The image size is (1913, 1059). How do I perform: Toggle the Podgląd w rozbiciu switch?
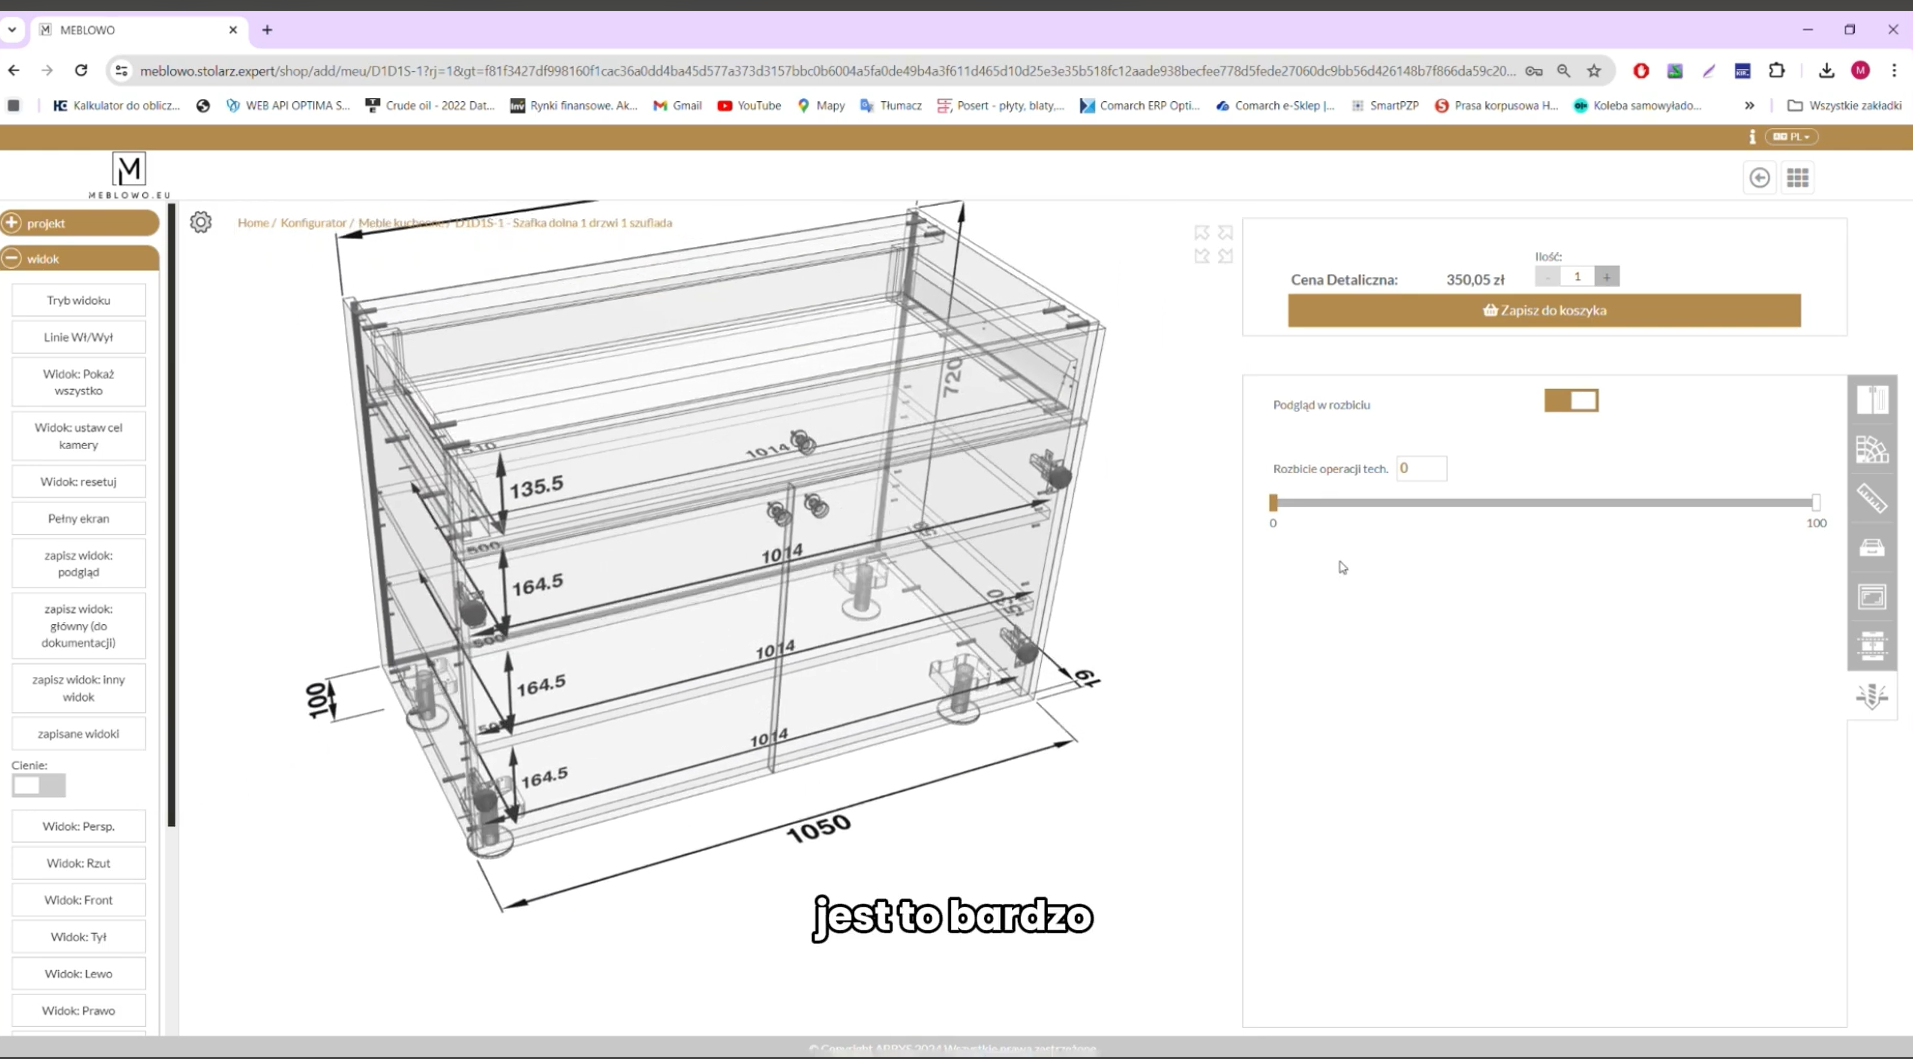tap(1571, 401)
